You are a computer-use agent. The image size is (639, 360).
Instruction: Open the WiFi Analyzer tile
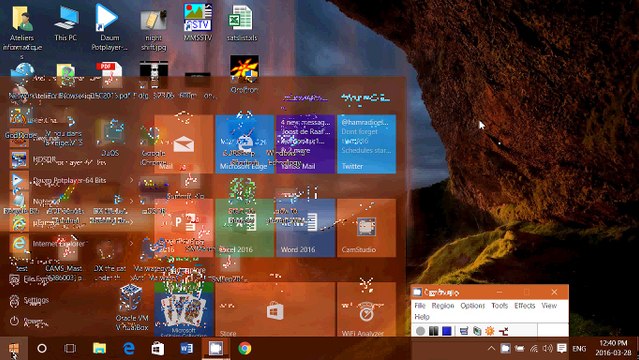(x=366, y=309)
